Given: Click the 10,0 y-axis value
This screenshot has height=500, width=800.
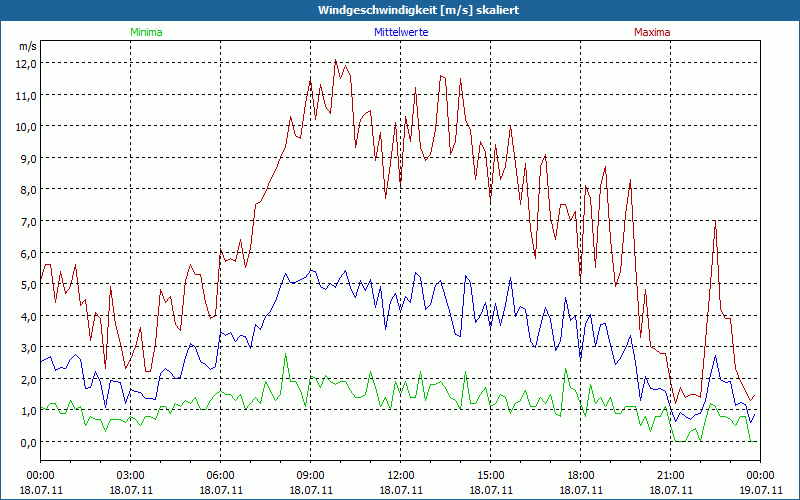Looking at the screenshot, I should pyautogui.click(x=26, y=126).
